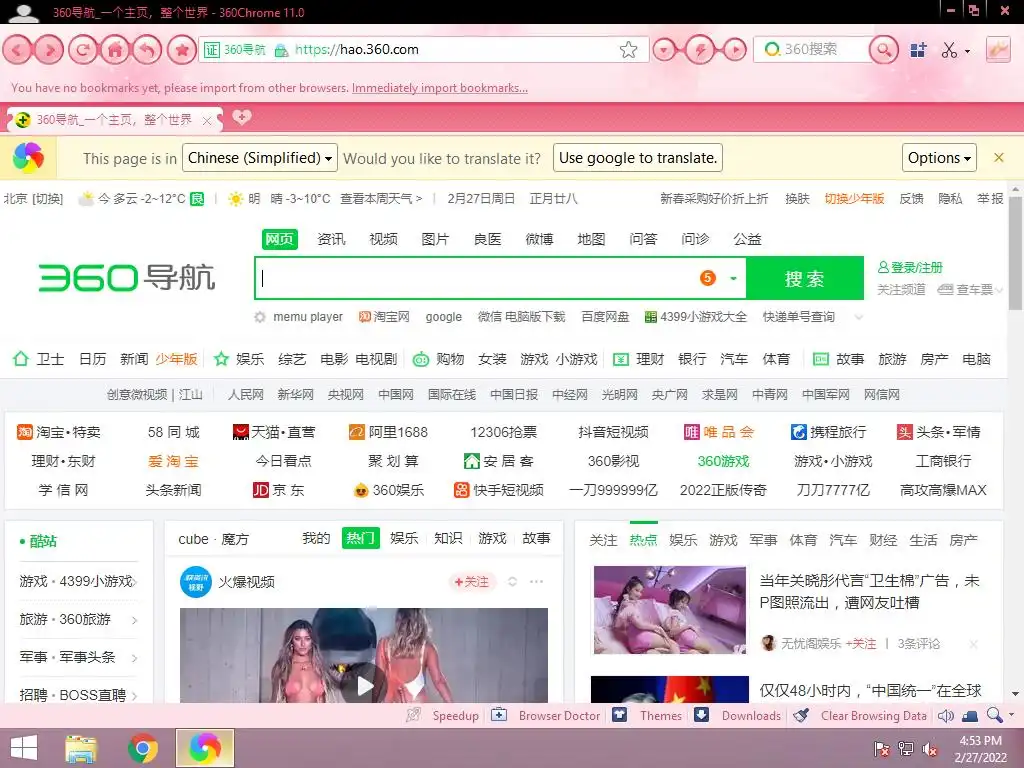The image size is (1024, 768).
Task: Click the green 搜索 search button
Action: [x=805, y=279]
